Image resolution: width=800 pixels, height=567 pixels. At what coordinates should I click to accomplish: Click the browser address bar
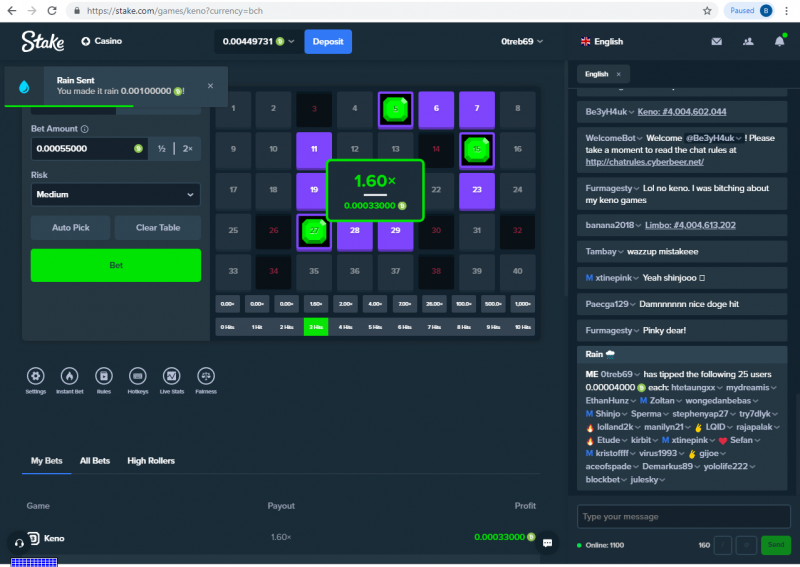[x=393, y=11]
